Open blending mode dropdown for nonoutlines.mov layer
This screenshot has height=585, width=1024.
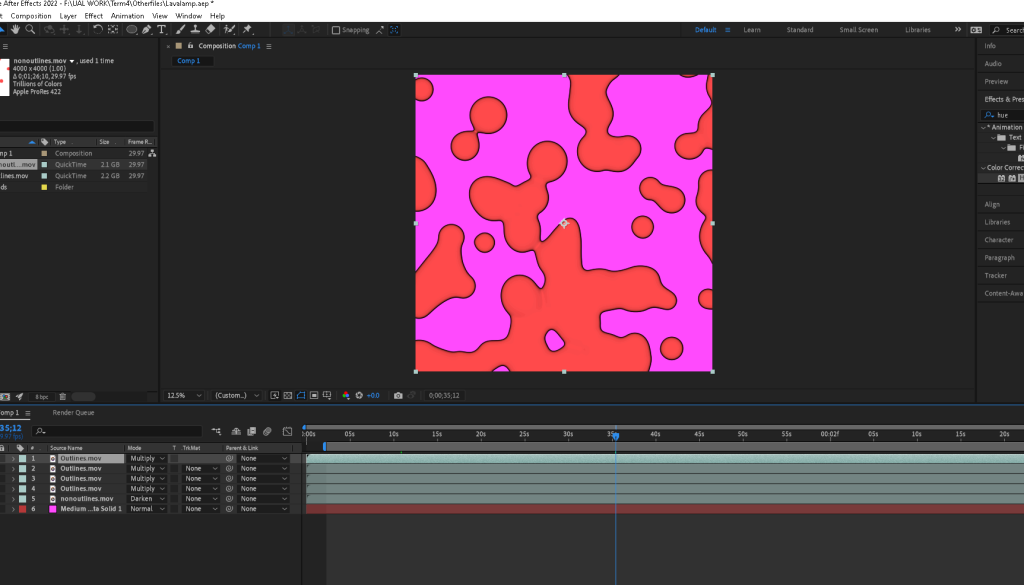click(147, 498)
